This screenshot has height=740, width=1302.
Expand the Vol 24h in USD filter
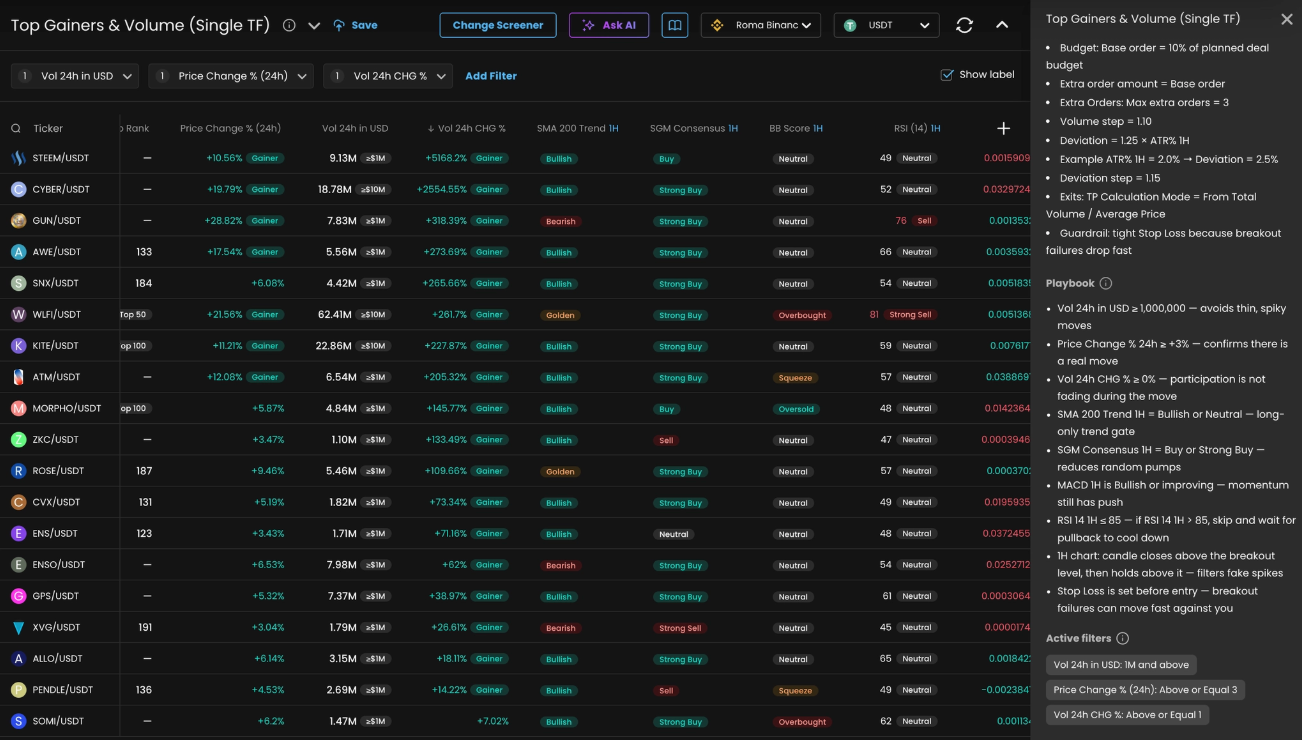pos(76,76)
